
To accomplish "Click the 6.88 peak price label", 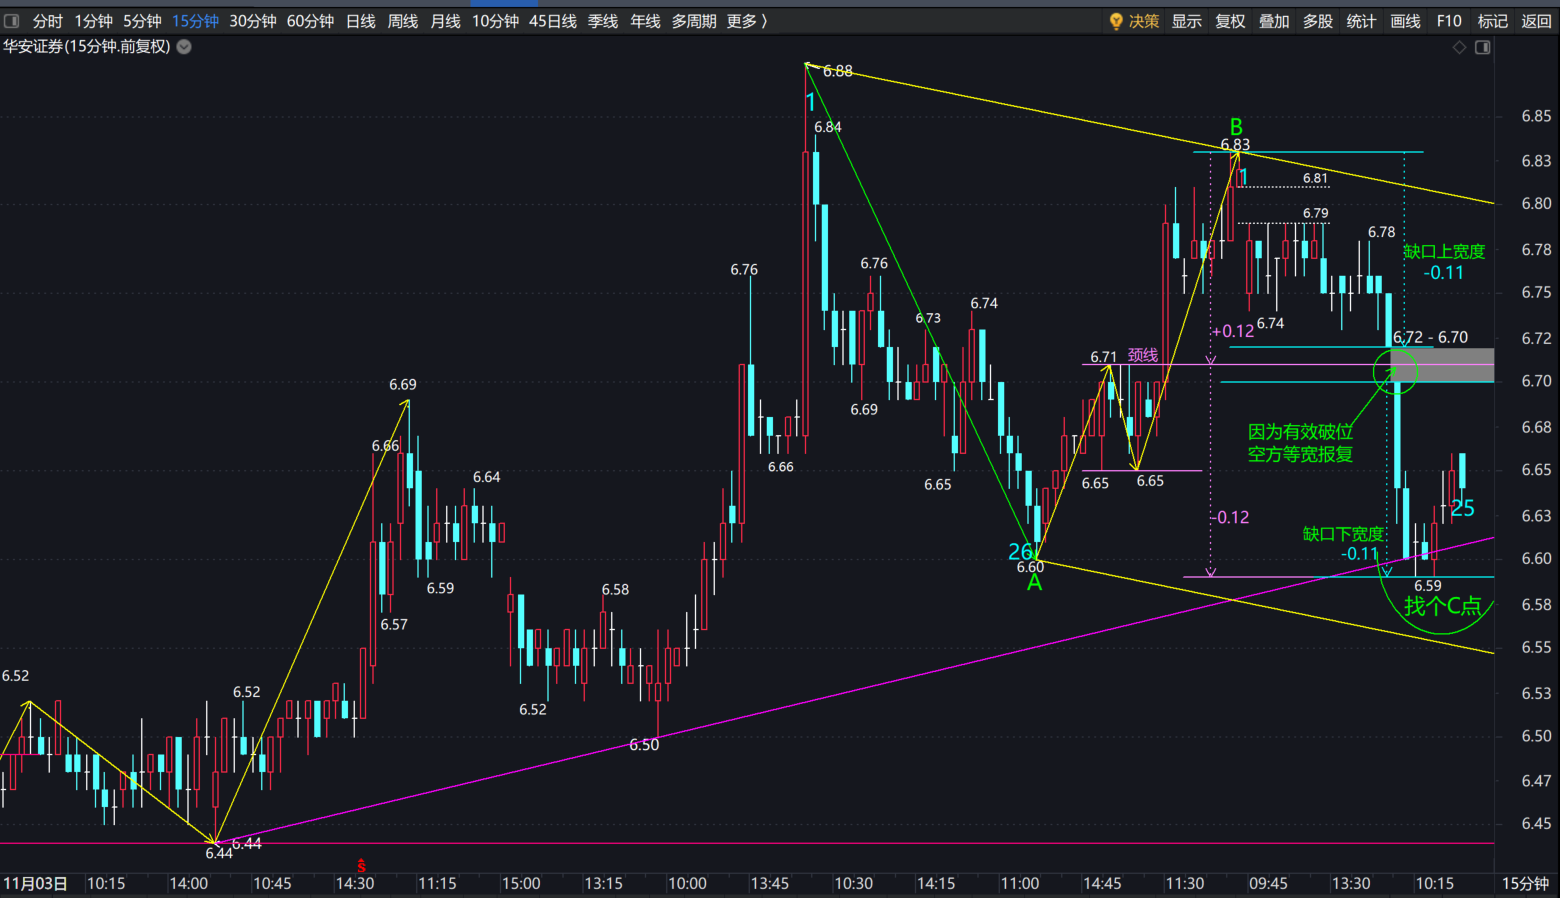I will 838,71.
